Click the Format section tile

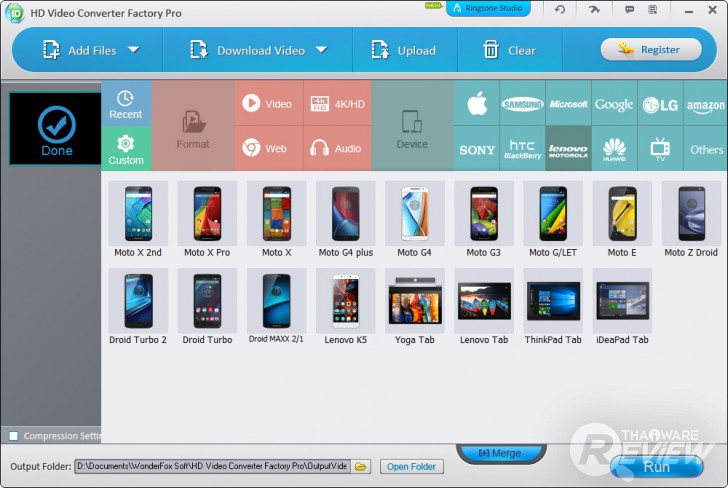coord(193,126)
